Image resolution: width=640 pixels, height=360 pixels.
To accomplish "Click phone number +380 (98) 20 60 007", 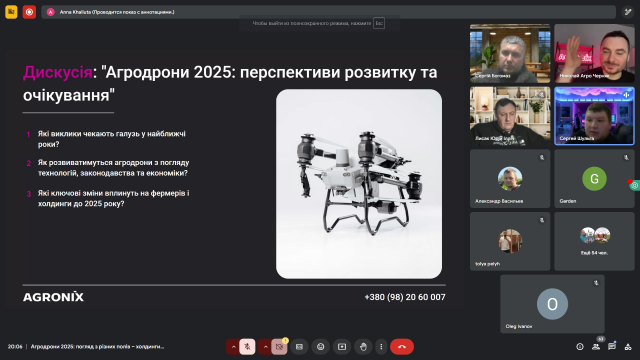I will point(405,297).
